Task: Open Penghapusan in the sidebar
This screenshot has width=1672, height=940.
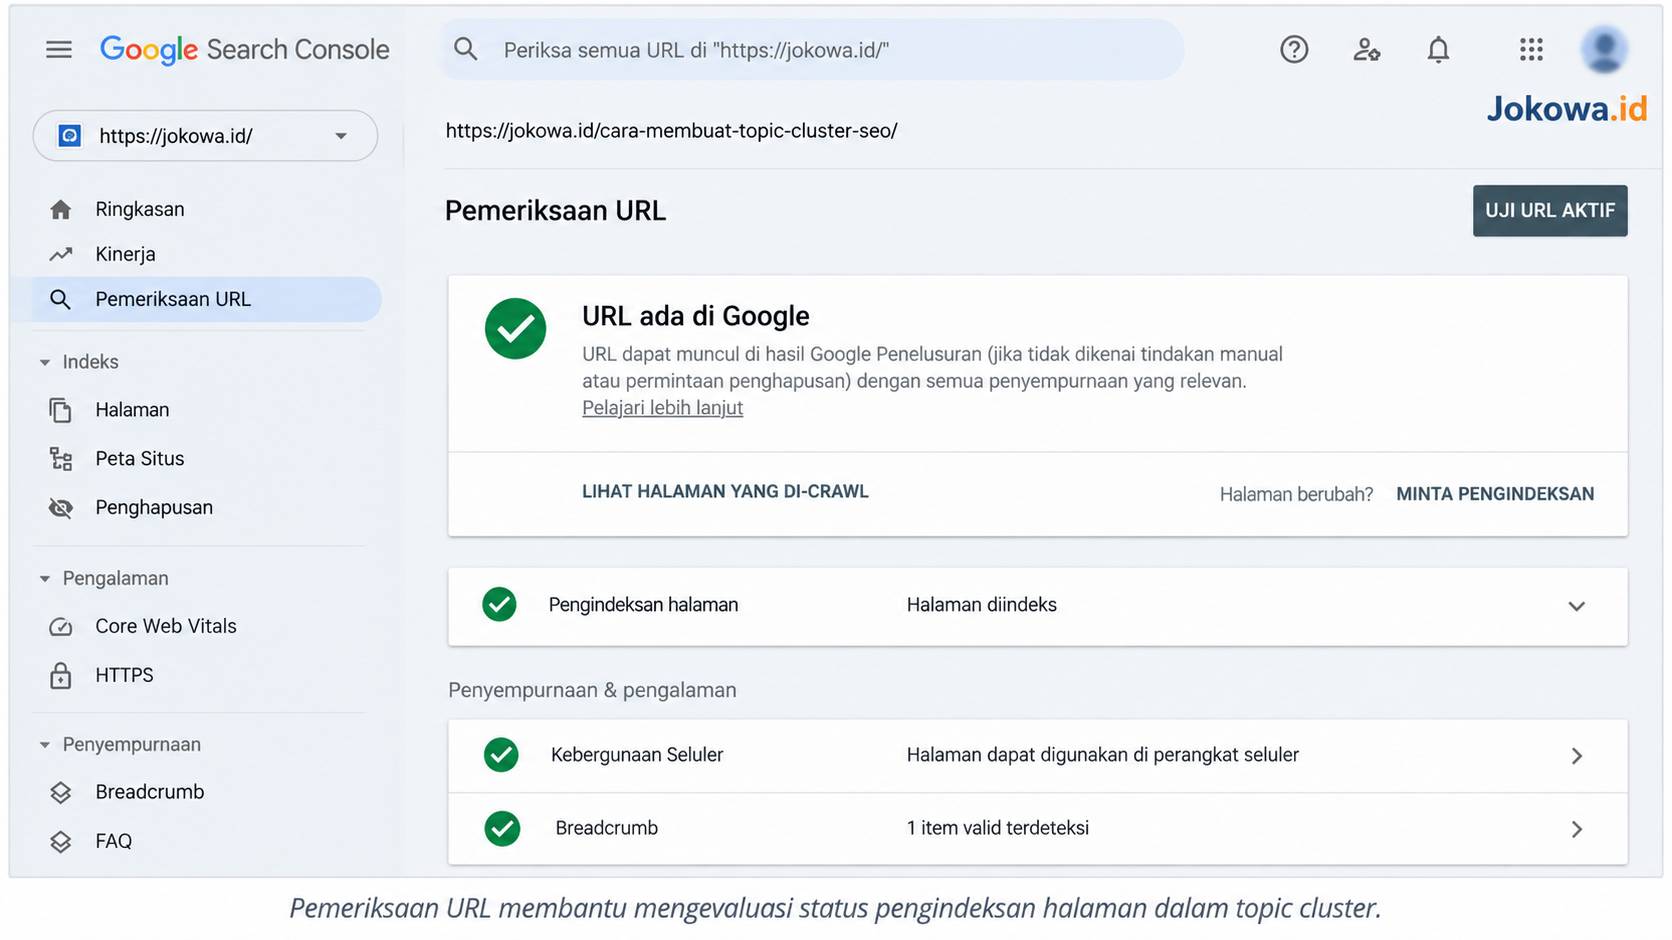Action: (154, 508)
